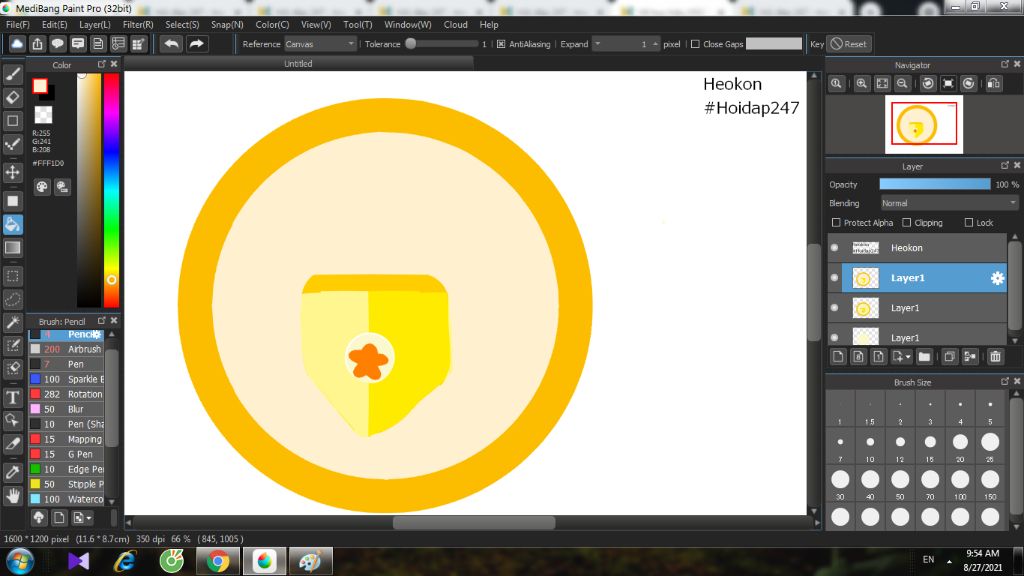
Task: Select the Magic Wand tool
Action: (12, 323)
